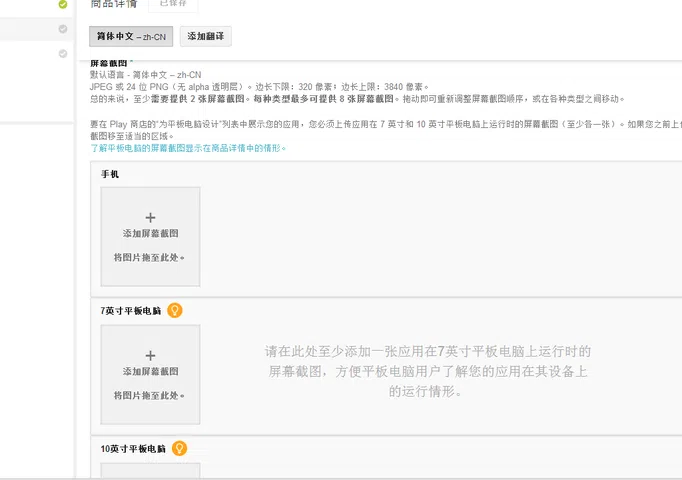This screenshot has height=480, width=682.
Task: Click the lightbulb tip icon beside 7英寸平板电脑
Action: point(175,310)
